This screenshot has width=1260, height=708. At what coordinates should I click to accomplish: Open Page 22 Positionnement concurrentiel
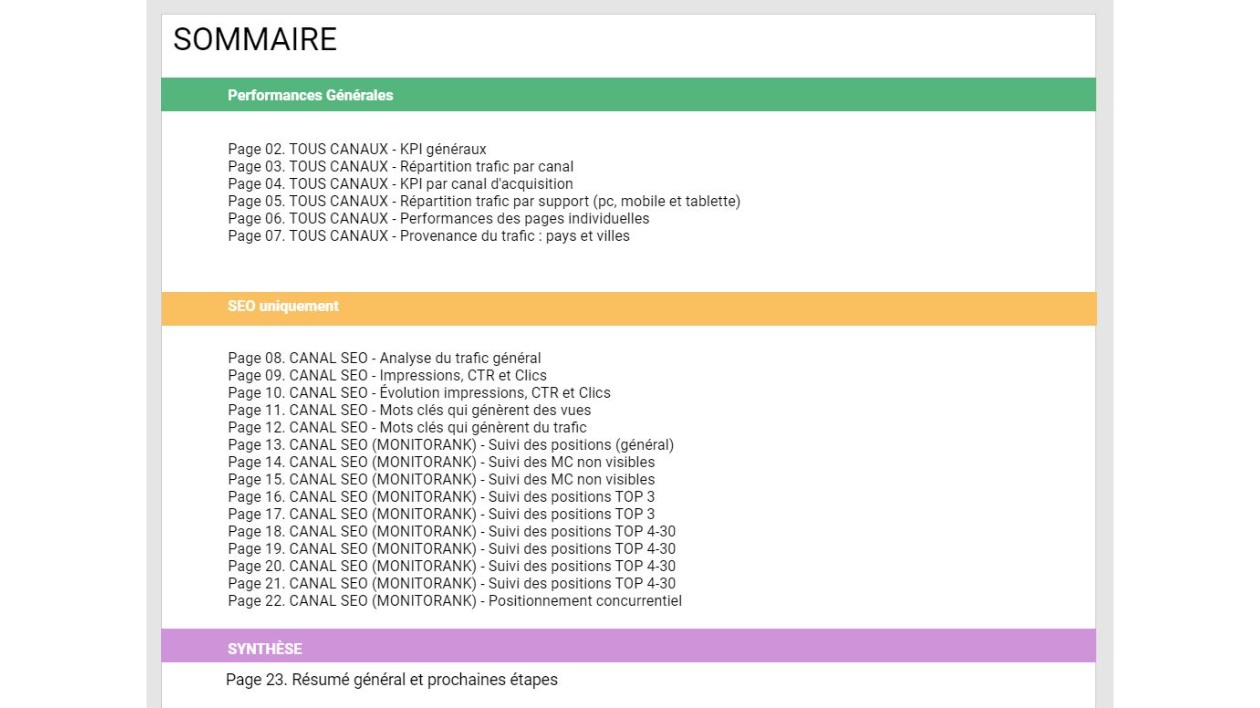point(455,601)
